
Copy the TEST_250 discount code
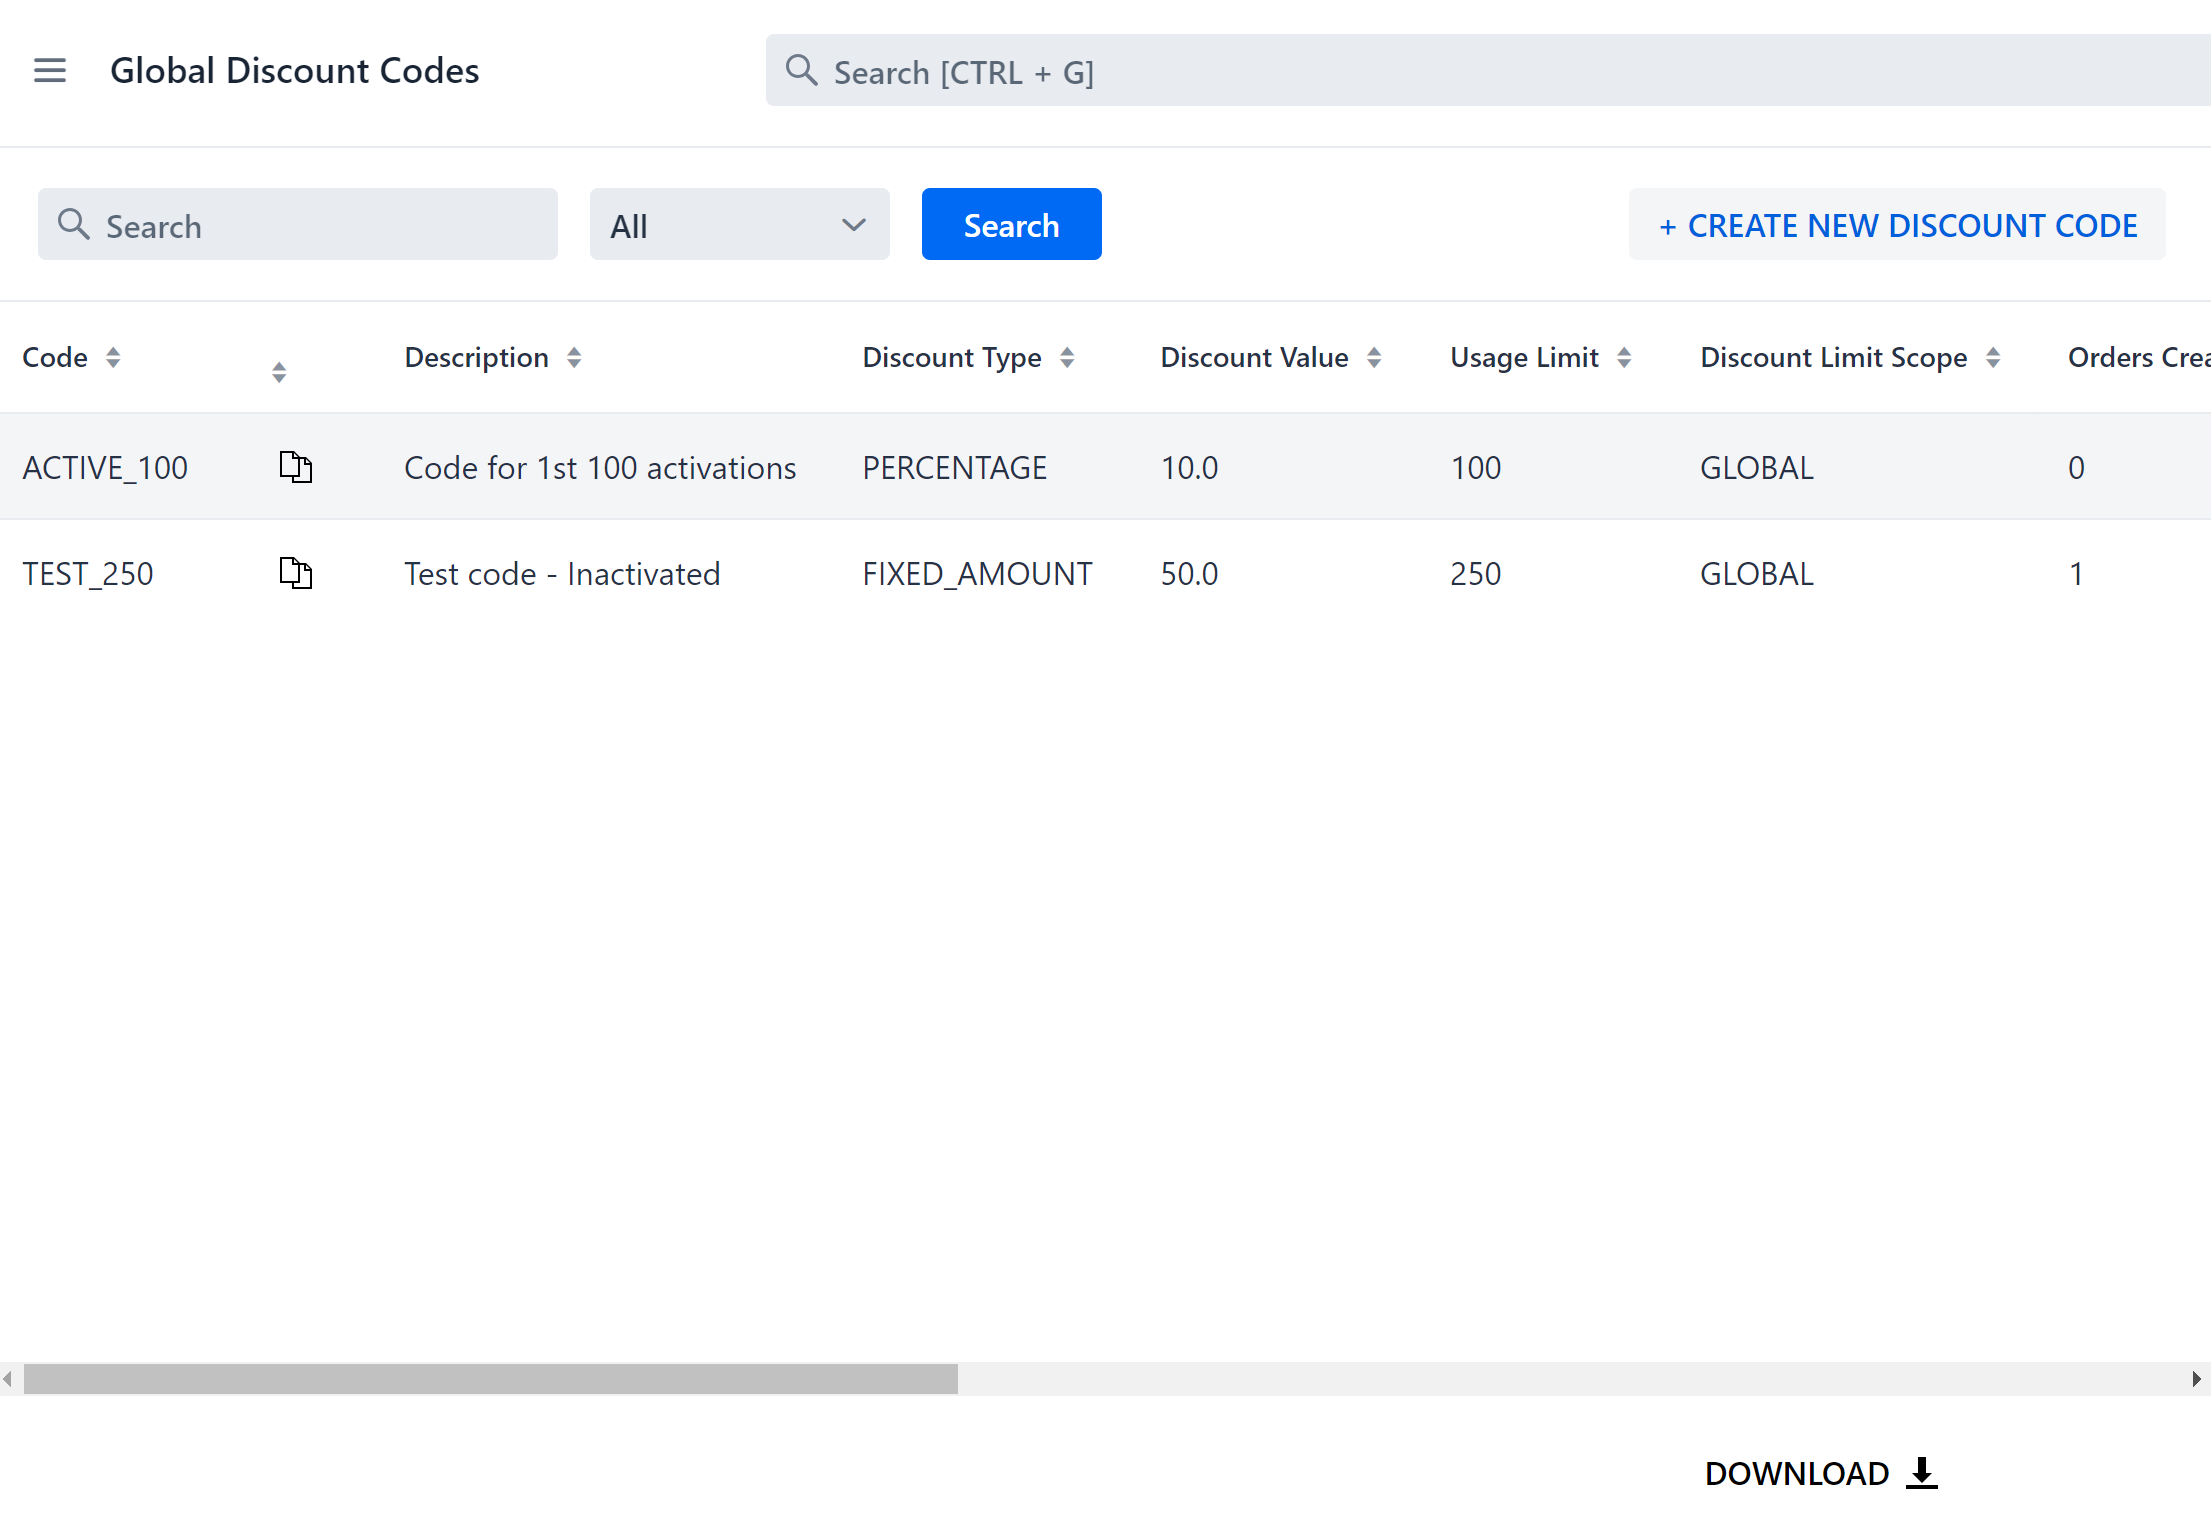(x=296, y=573)
